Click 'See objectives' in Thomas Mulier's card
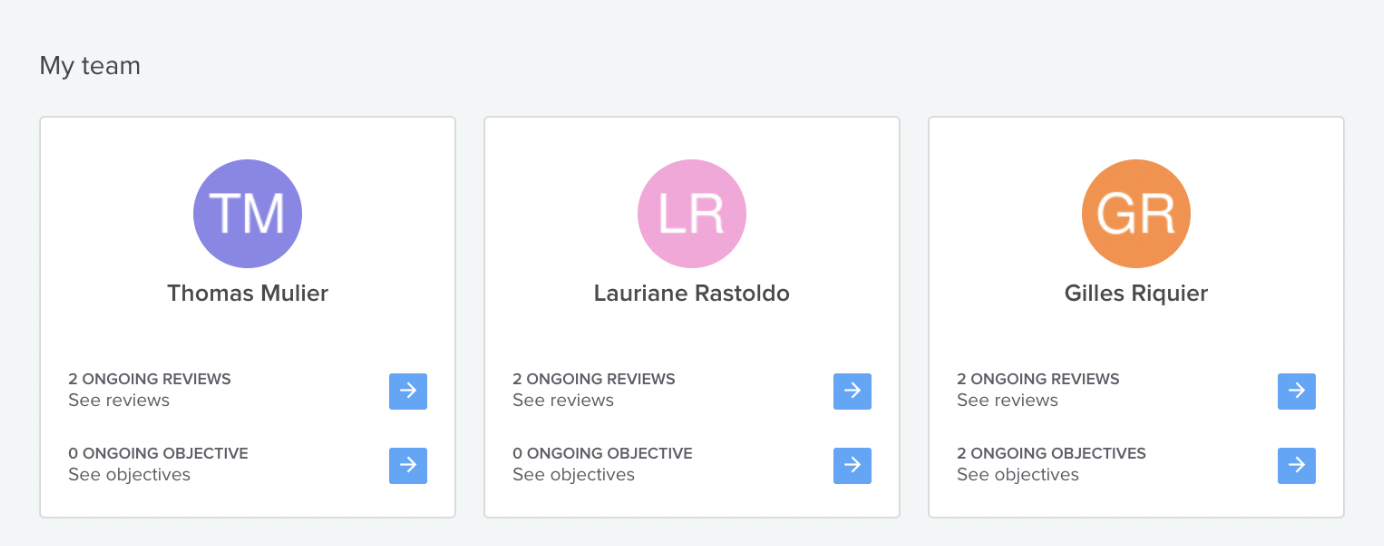Image resolution: width=1384 pixels, height=546 pixels. click(x=129, y=475)
